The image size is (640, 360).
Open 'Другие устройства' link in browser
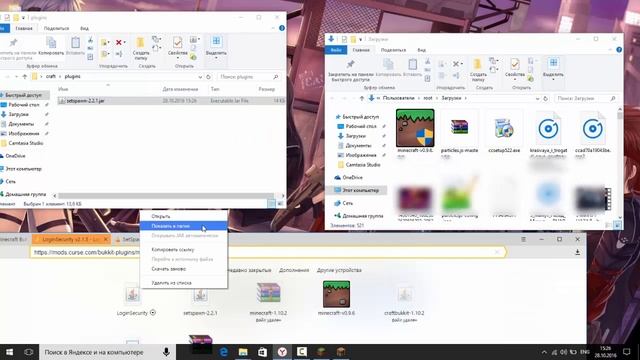click(339, 270)
